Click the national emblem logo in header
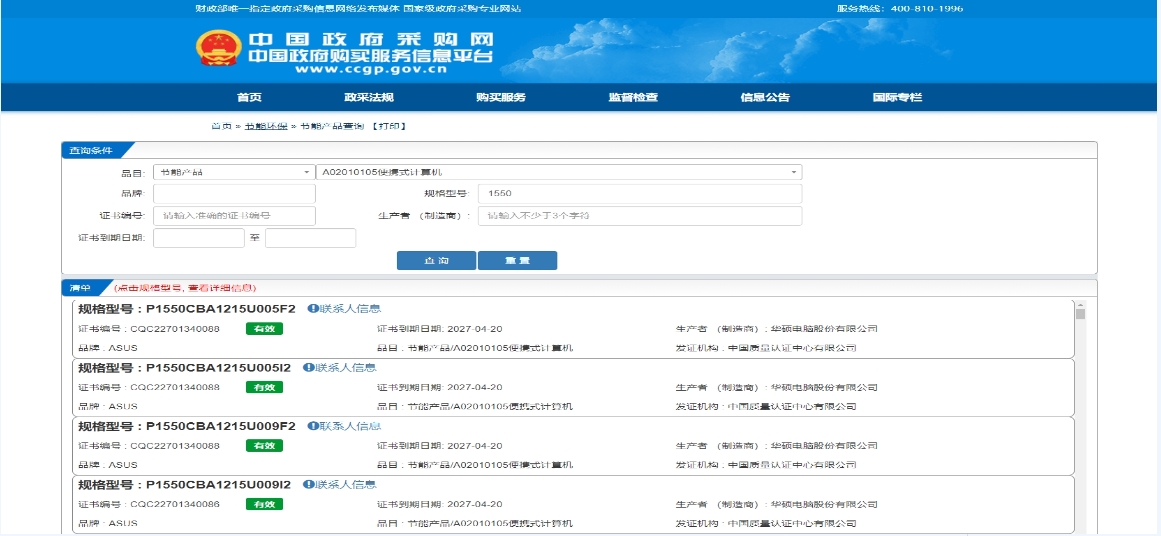 (x=217, y=50)
